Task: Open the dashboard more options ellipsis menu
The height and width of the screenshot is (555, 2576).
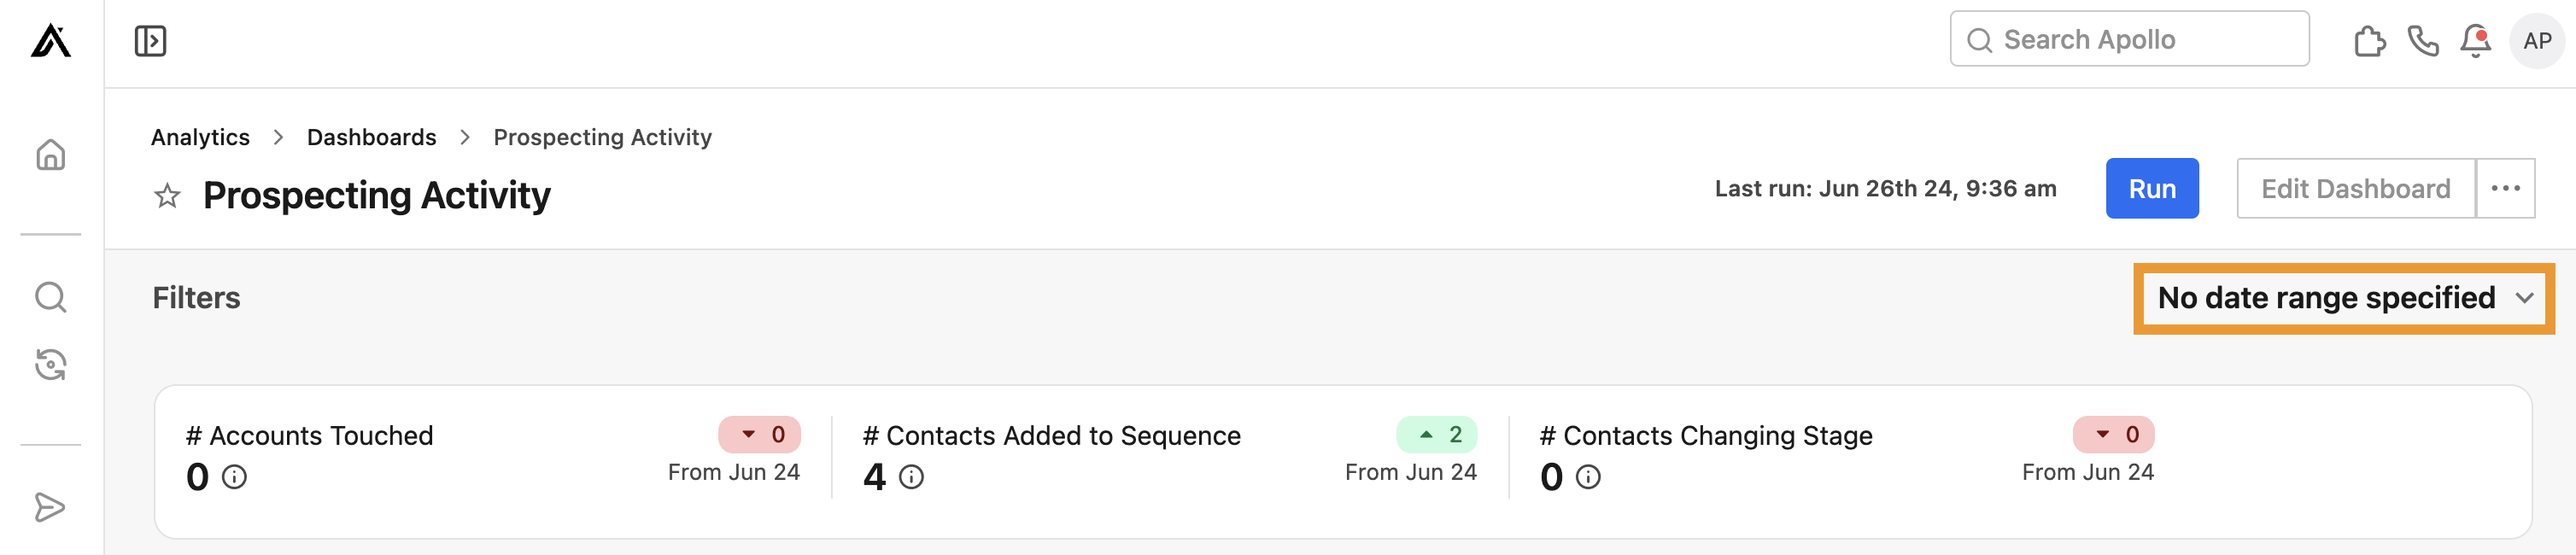Action: [x=2504, y=188]
